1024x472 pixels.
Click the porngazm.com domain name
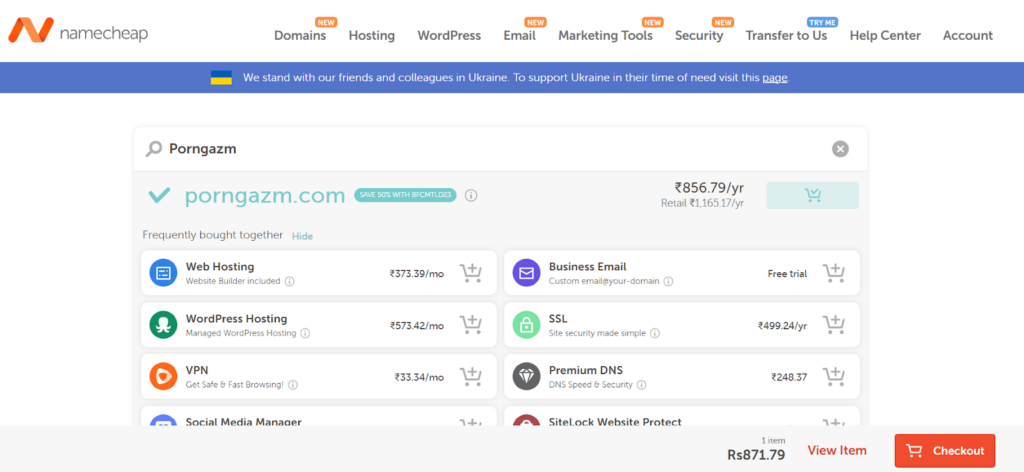[264, 195]
